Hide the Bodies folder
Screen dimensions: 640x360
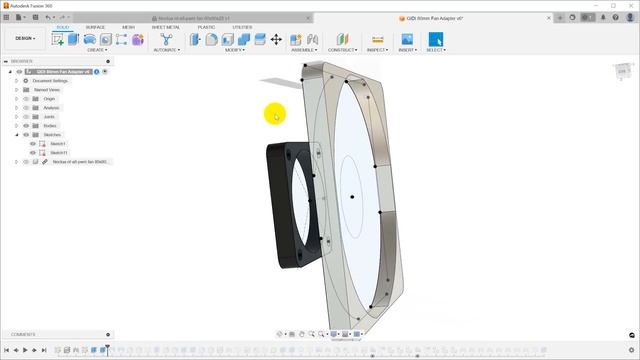[26, 126]
